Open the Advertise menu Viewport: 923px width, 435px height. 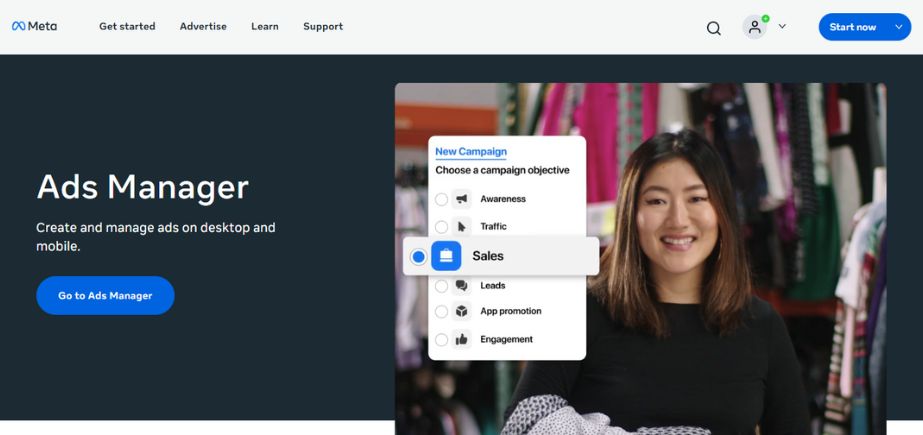pyautogui.click(x=203, y=26)
